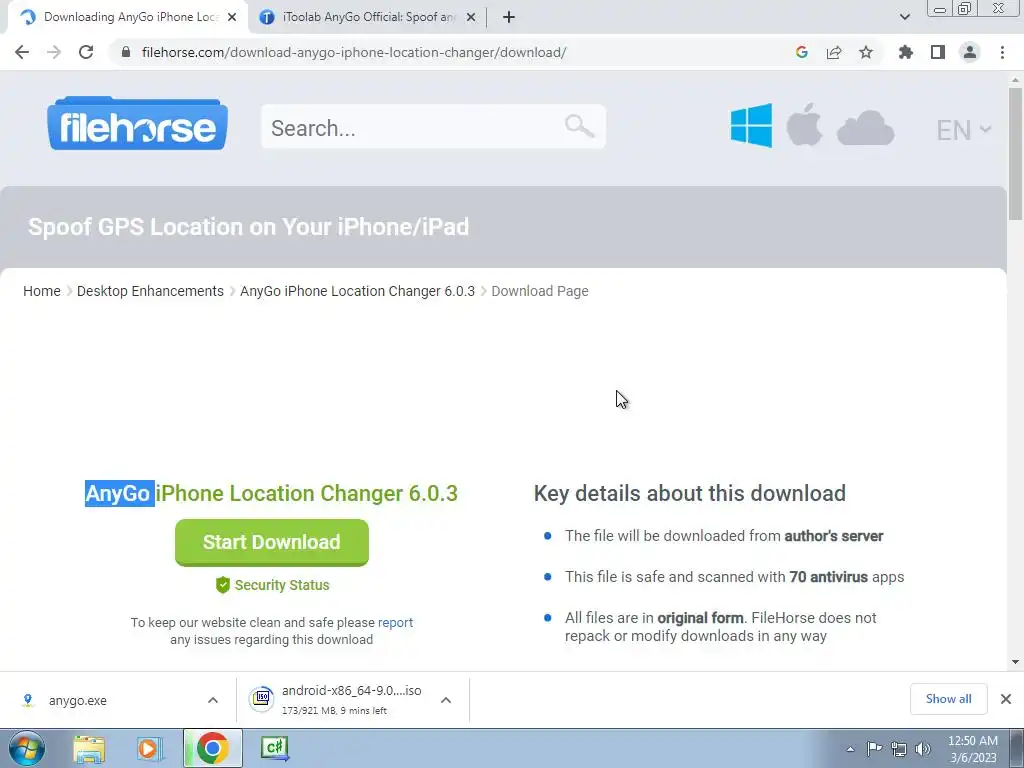Open Desktop Enhancements breadcrumb

tap(150, 291)
